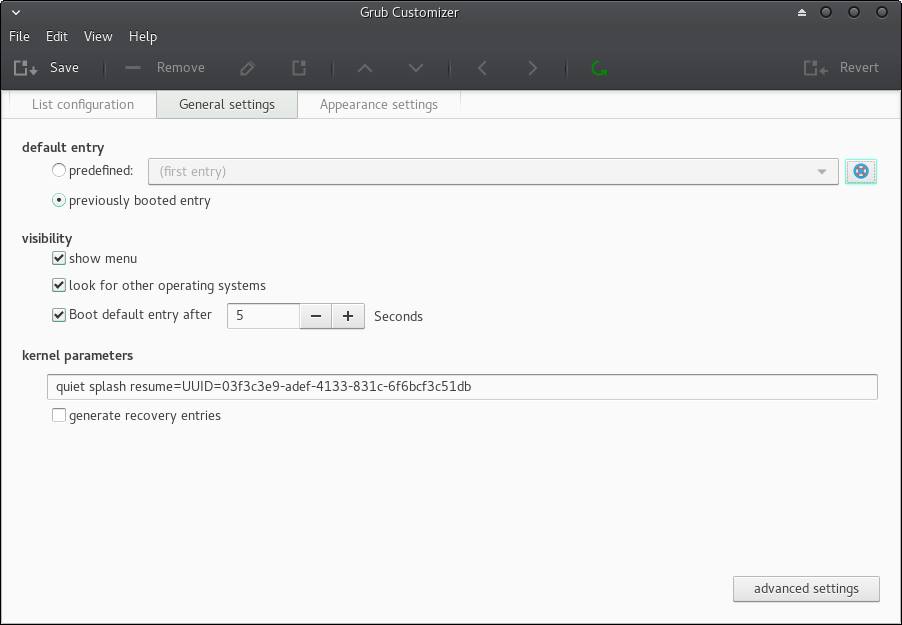Click the kernel parameters text field
Screen dimensions: 902x625
462,386
